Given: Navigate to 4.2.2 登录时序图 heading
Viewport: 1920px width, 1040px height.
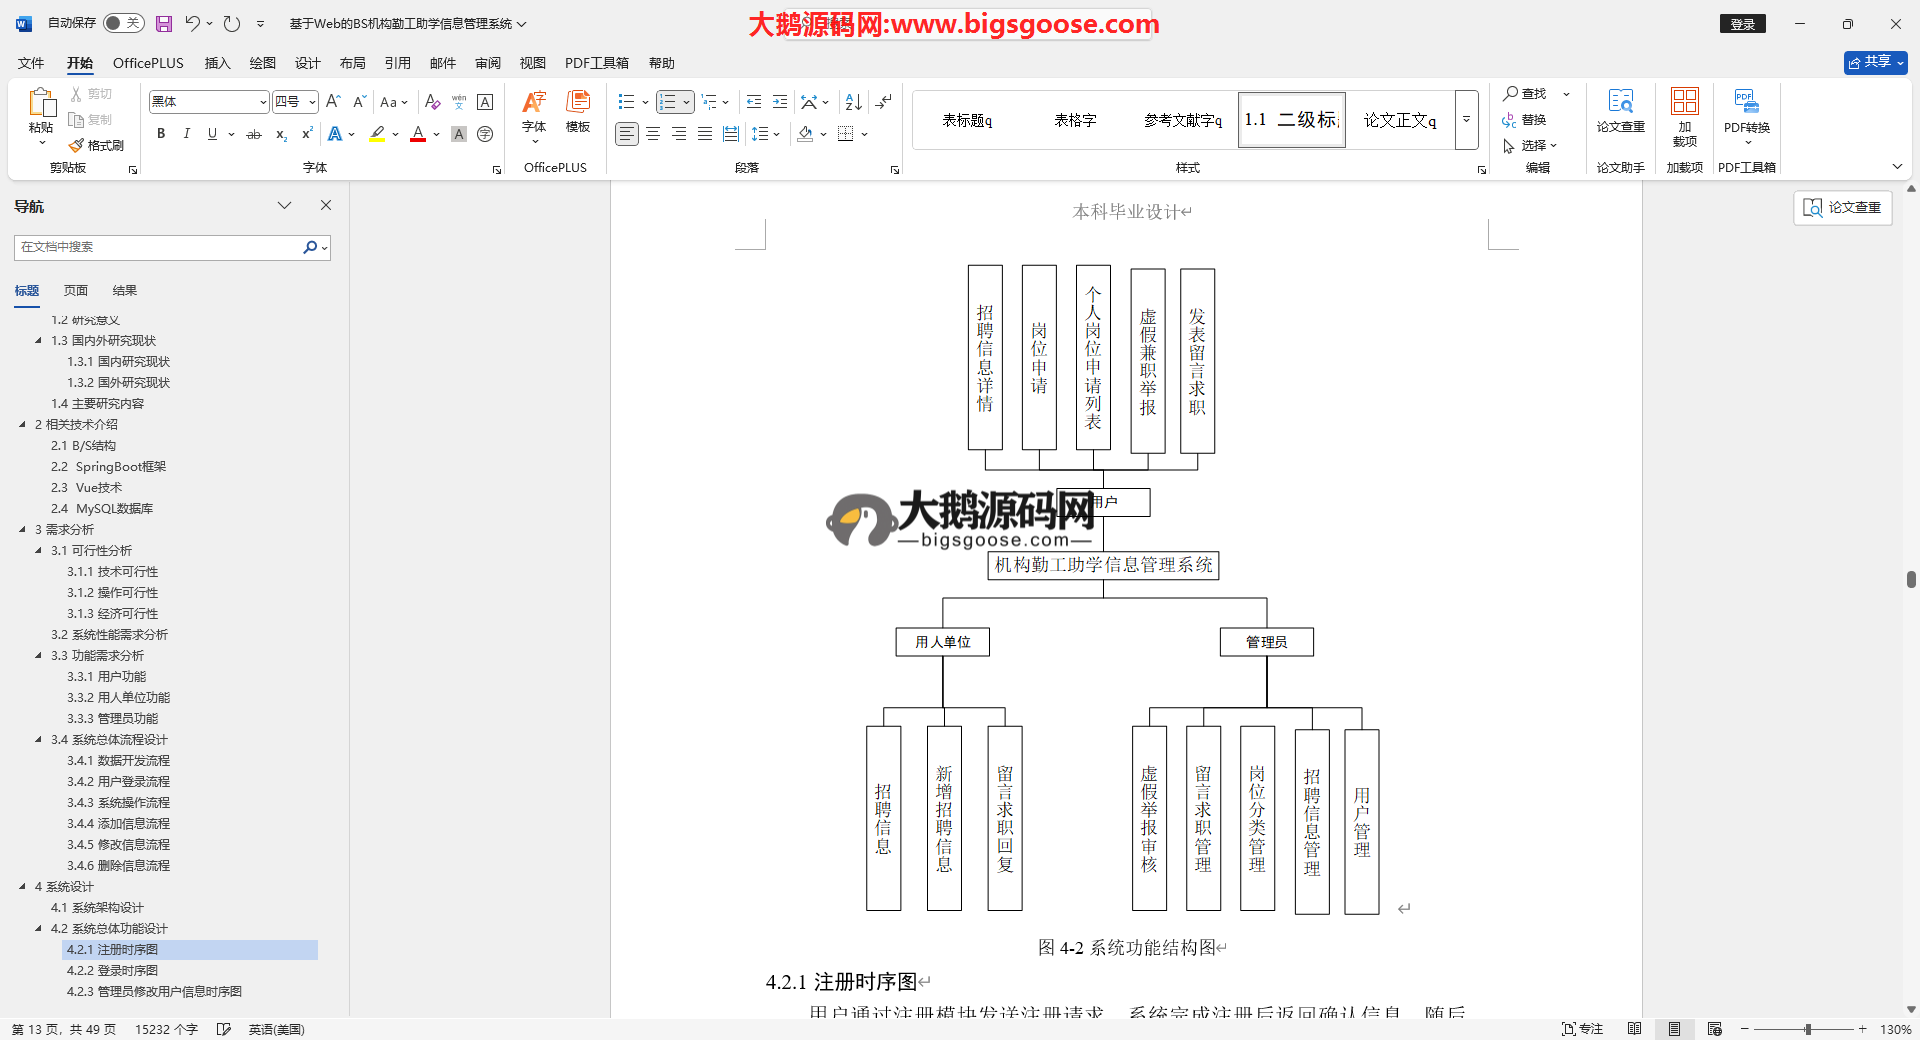Looking at the screenshot, I should point(112,971).
